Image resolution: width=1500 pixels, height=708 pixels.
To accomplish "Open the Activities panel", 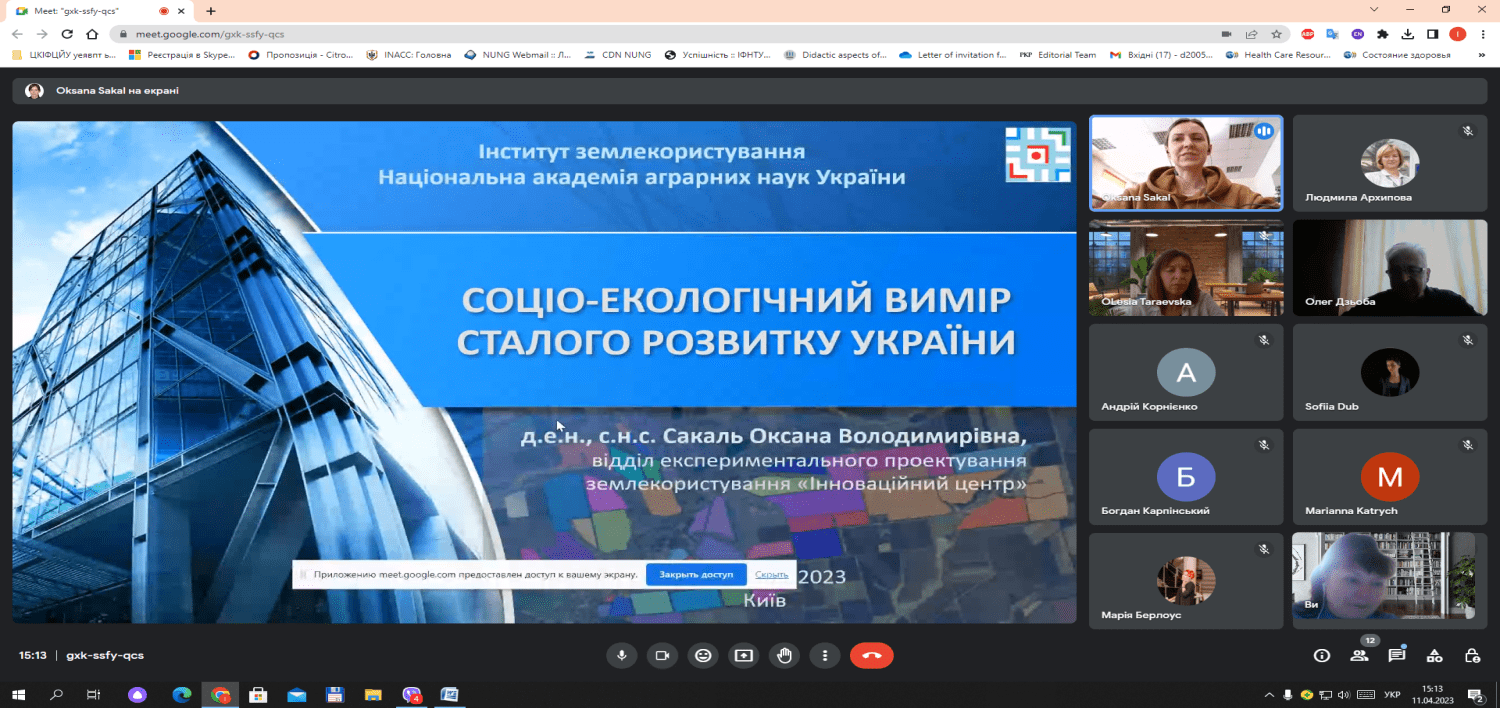I will tap(1435, 655).
